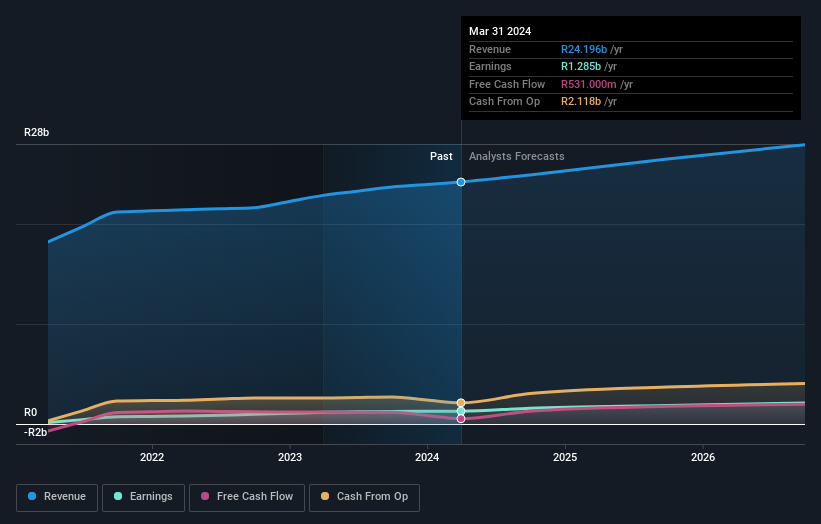Click the Revenue row label in tooltip
Viewport: 821px width, 524px height.
(x=490, y=49)
